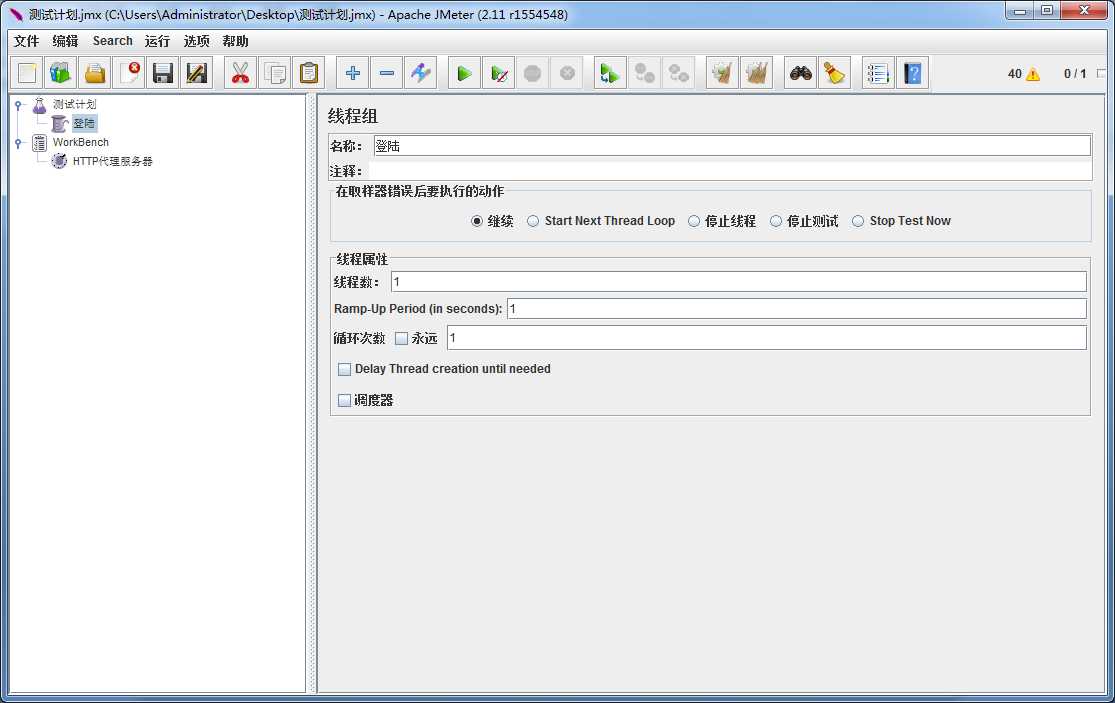1115x703 pixels.
Task: Click the Expand All plus icon
Action: pyautogui.click(x=353, y=73)
